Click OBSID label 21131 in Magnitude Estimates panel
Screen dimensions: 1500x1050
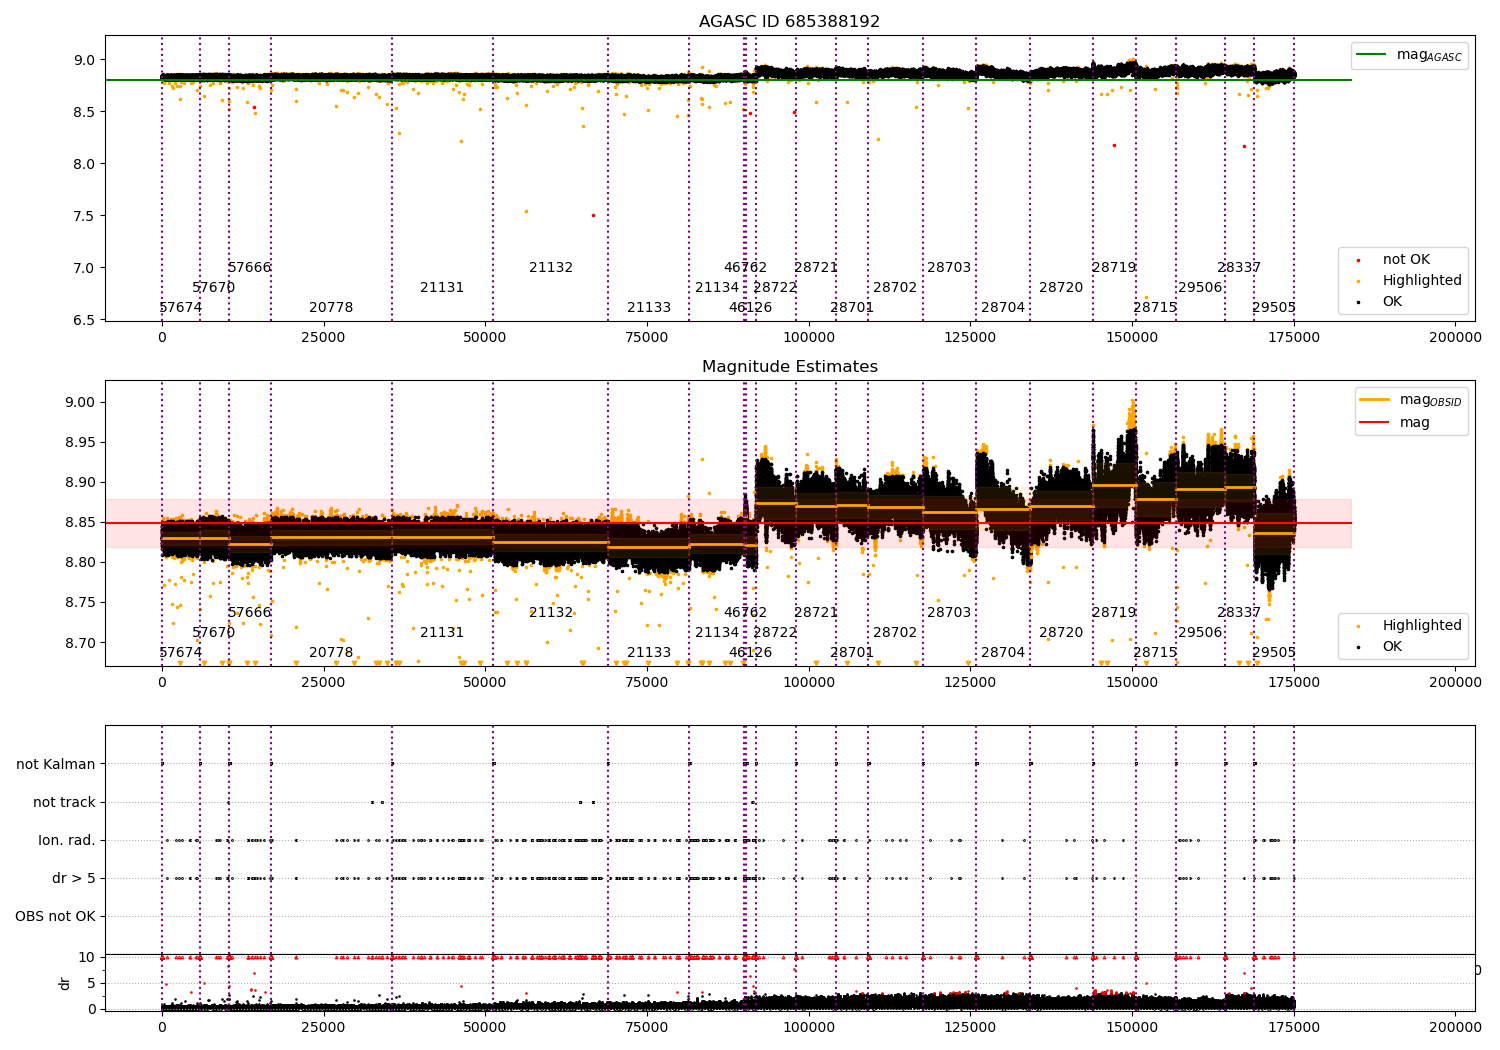[x=442, y=633]
